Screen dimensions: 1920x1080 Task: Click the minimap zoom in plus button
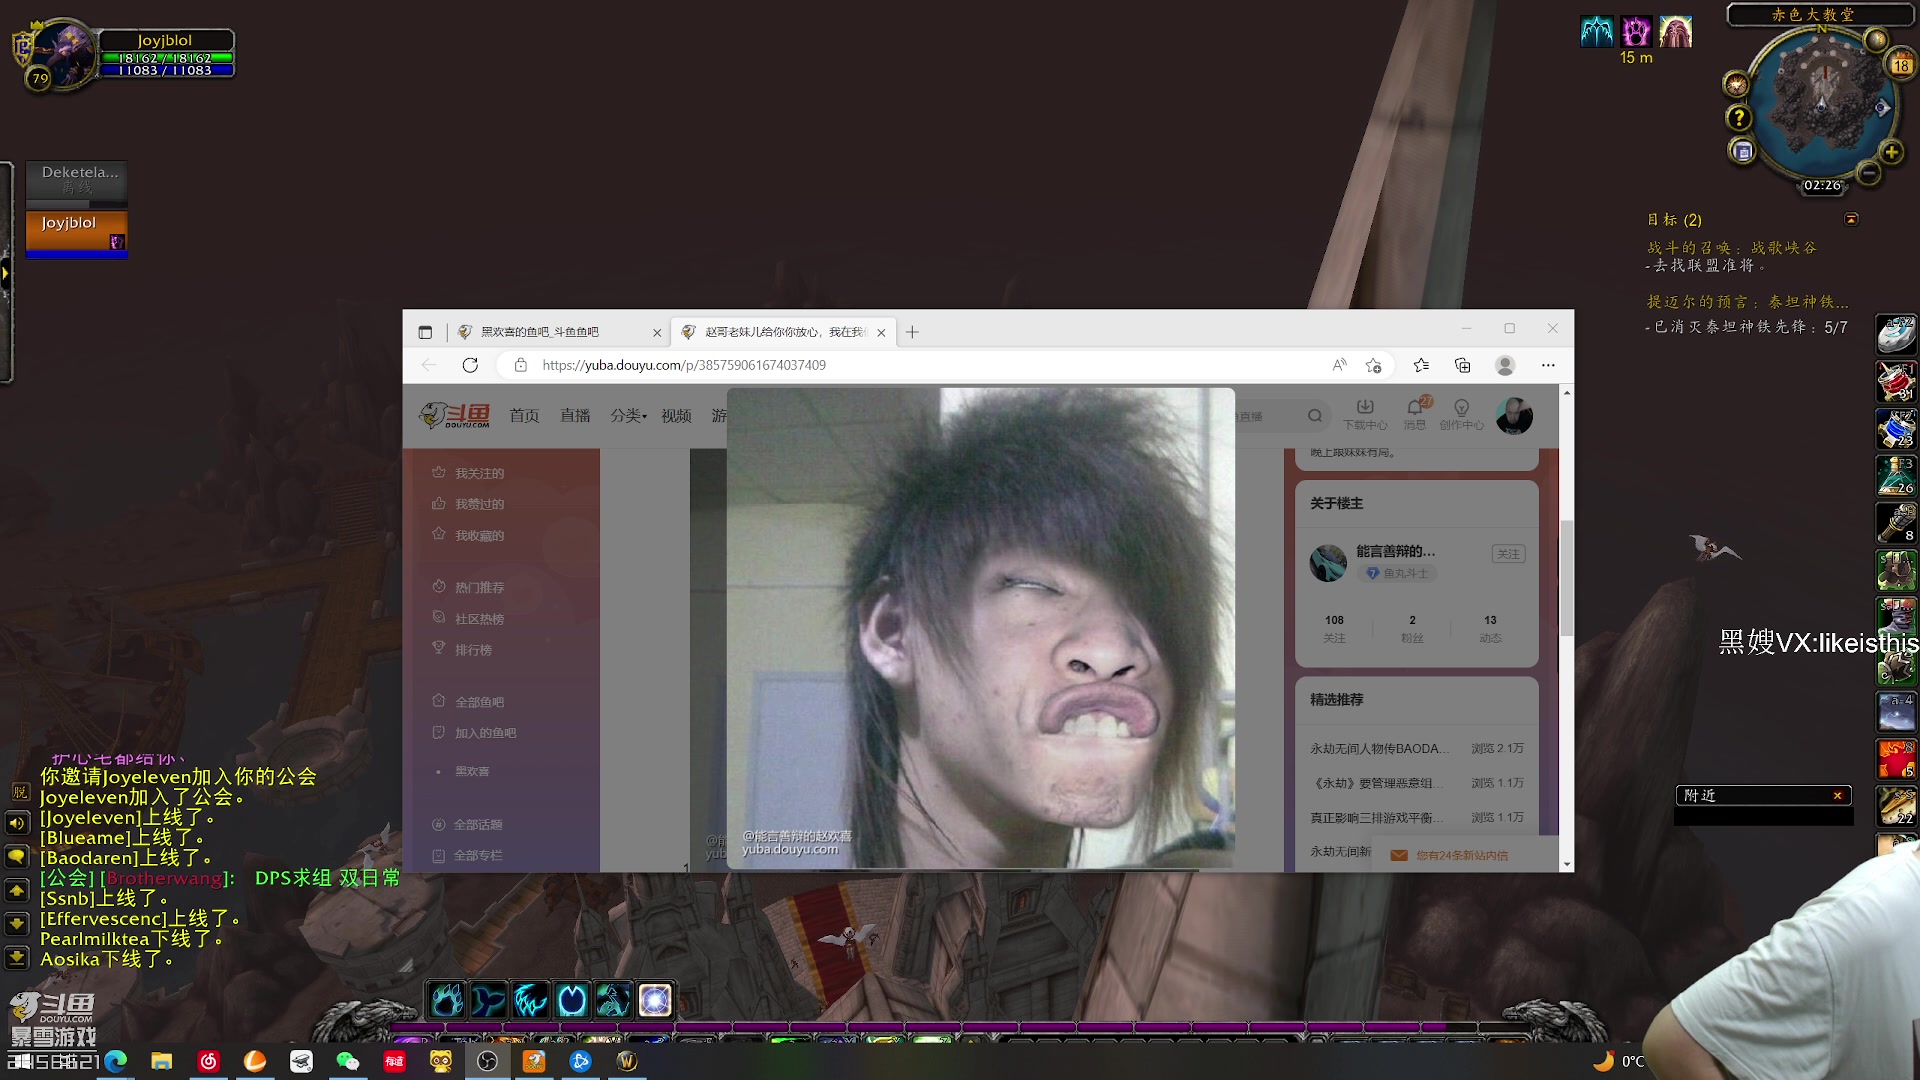pos(1891,152)
